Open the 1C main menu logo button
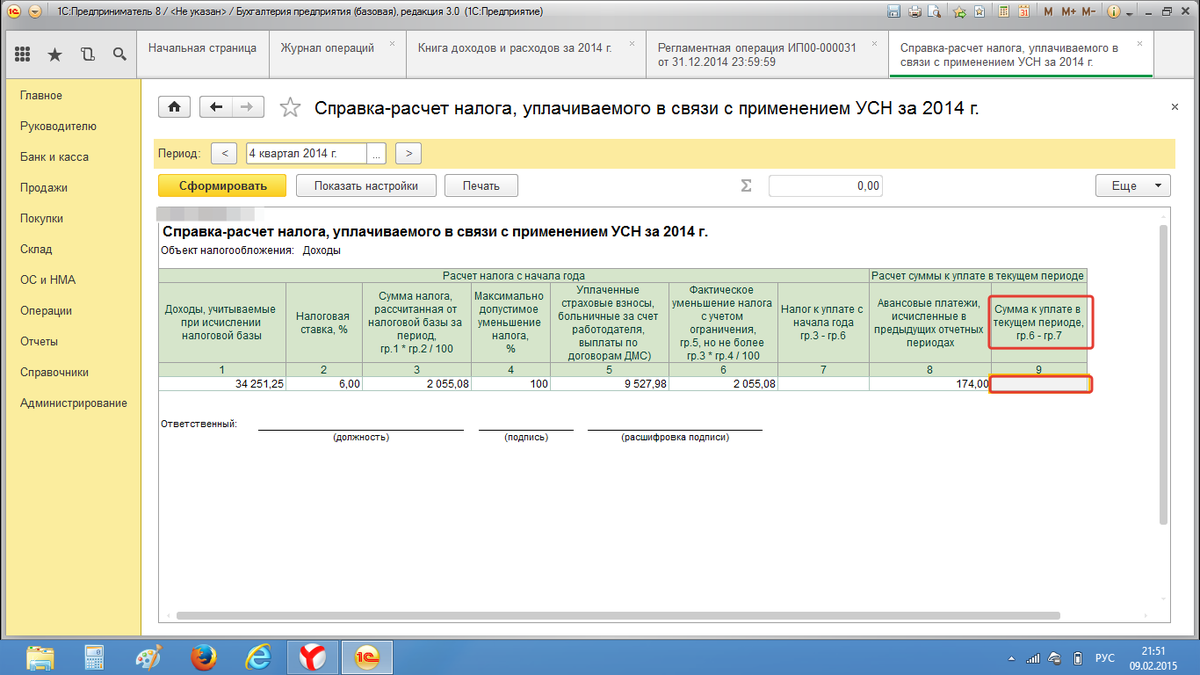This screenshot has width=1200, height=675. tap(13, 12)
